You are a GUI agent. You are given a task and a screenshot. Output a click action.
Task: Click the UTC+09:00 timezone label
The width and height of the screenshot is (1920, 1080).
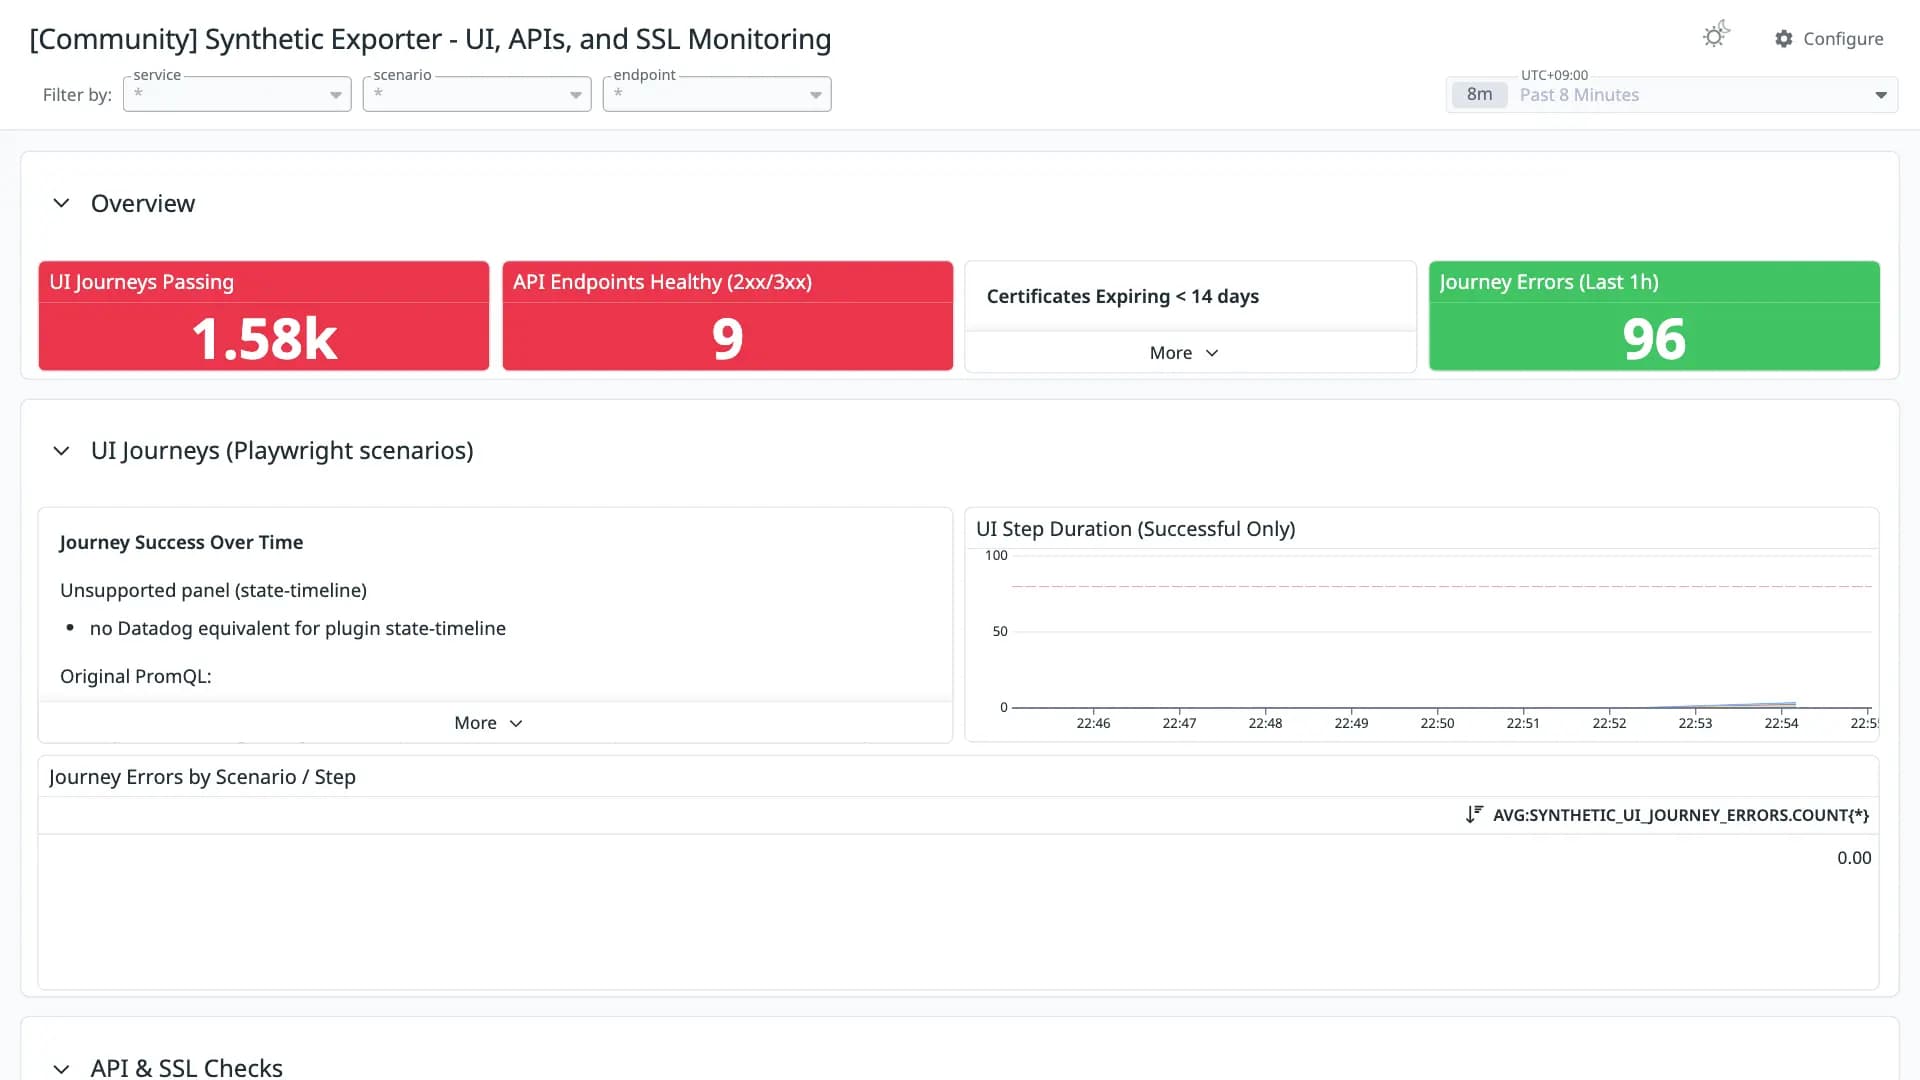(x=1554, y=75)
